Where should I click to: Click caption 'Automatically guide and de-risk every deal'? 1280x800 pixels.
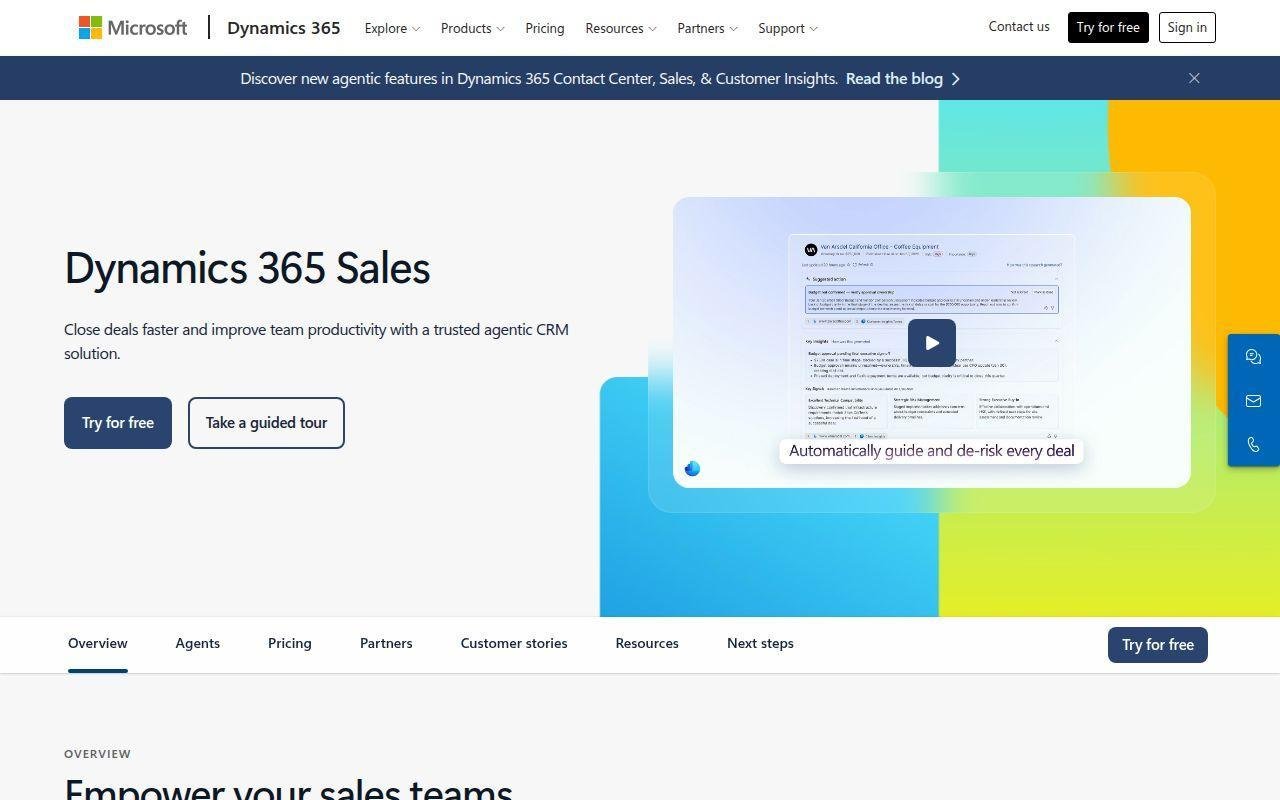point(932,451)
